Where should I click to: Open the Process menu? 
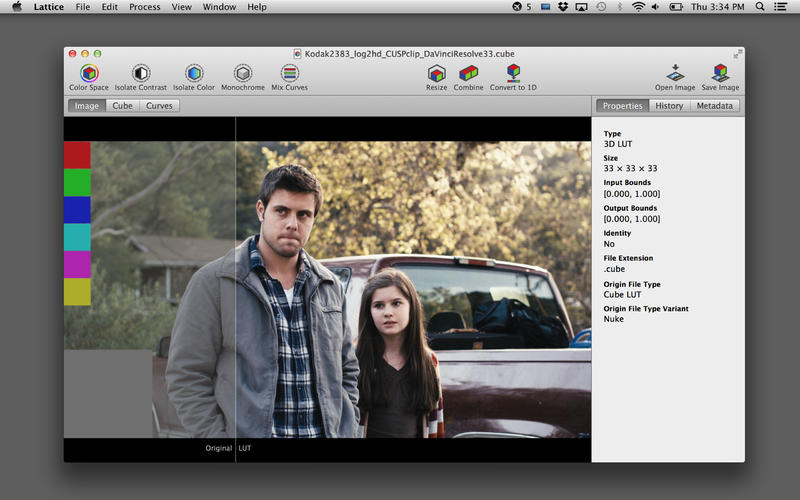click(144, 7)
